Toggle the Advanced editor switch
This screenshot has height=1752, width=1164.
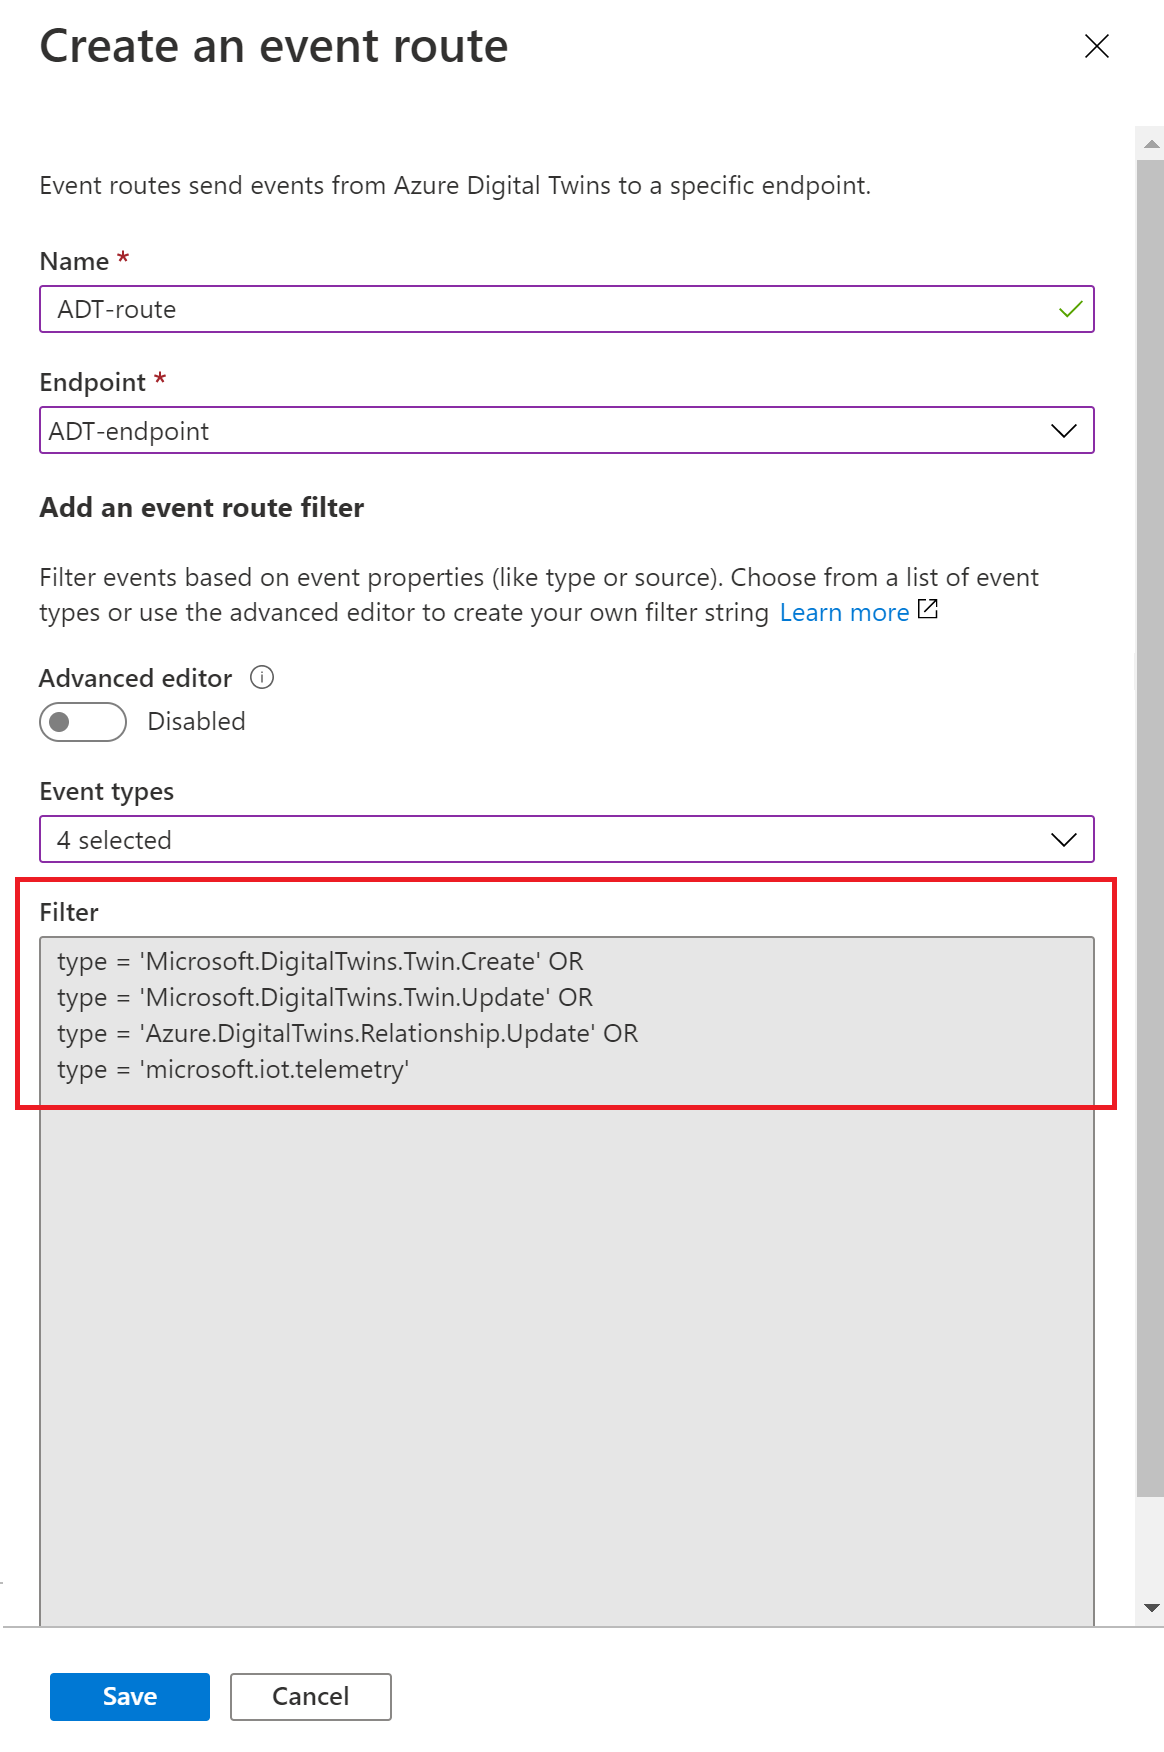[83, 722]
